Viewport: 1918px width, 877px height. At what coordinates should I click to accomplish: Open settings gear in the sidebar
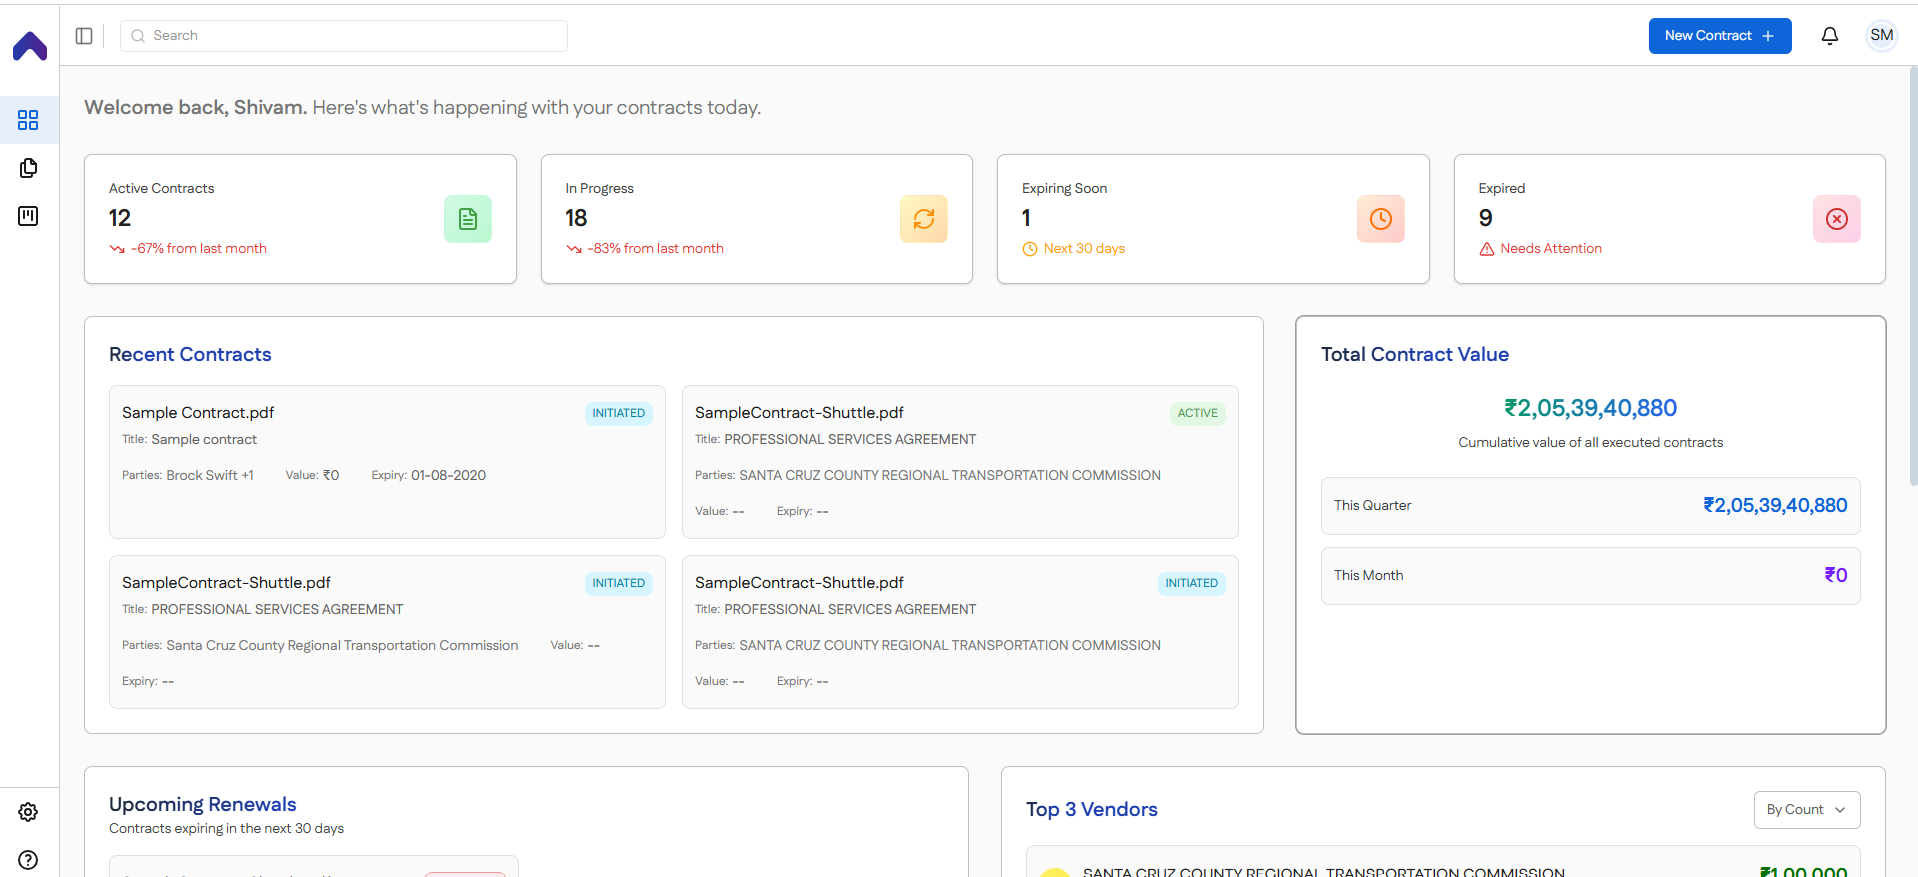28,812
